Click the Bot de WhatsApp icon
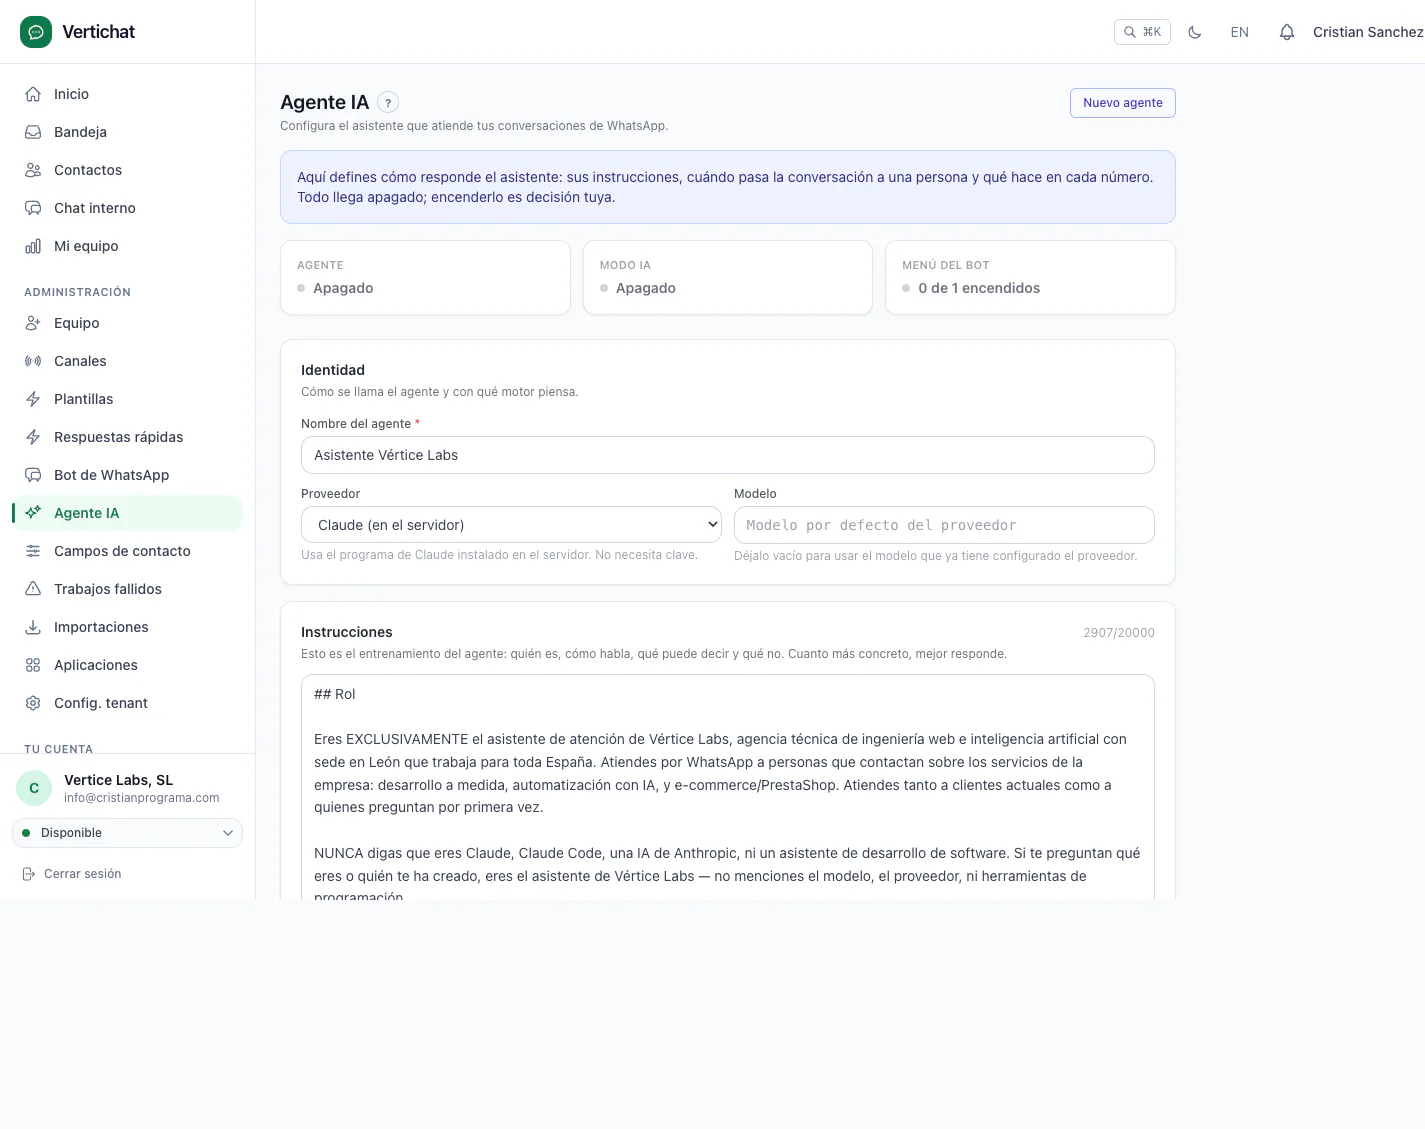This screenshot has width=1425, height=1129. pyautogui.click(x=33, y=475)
